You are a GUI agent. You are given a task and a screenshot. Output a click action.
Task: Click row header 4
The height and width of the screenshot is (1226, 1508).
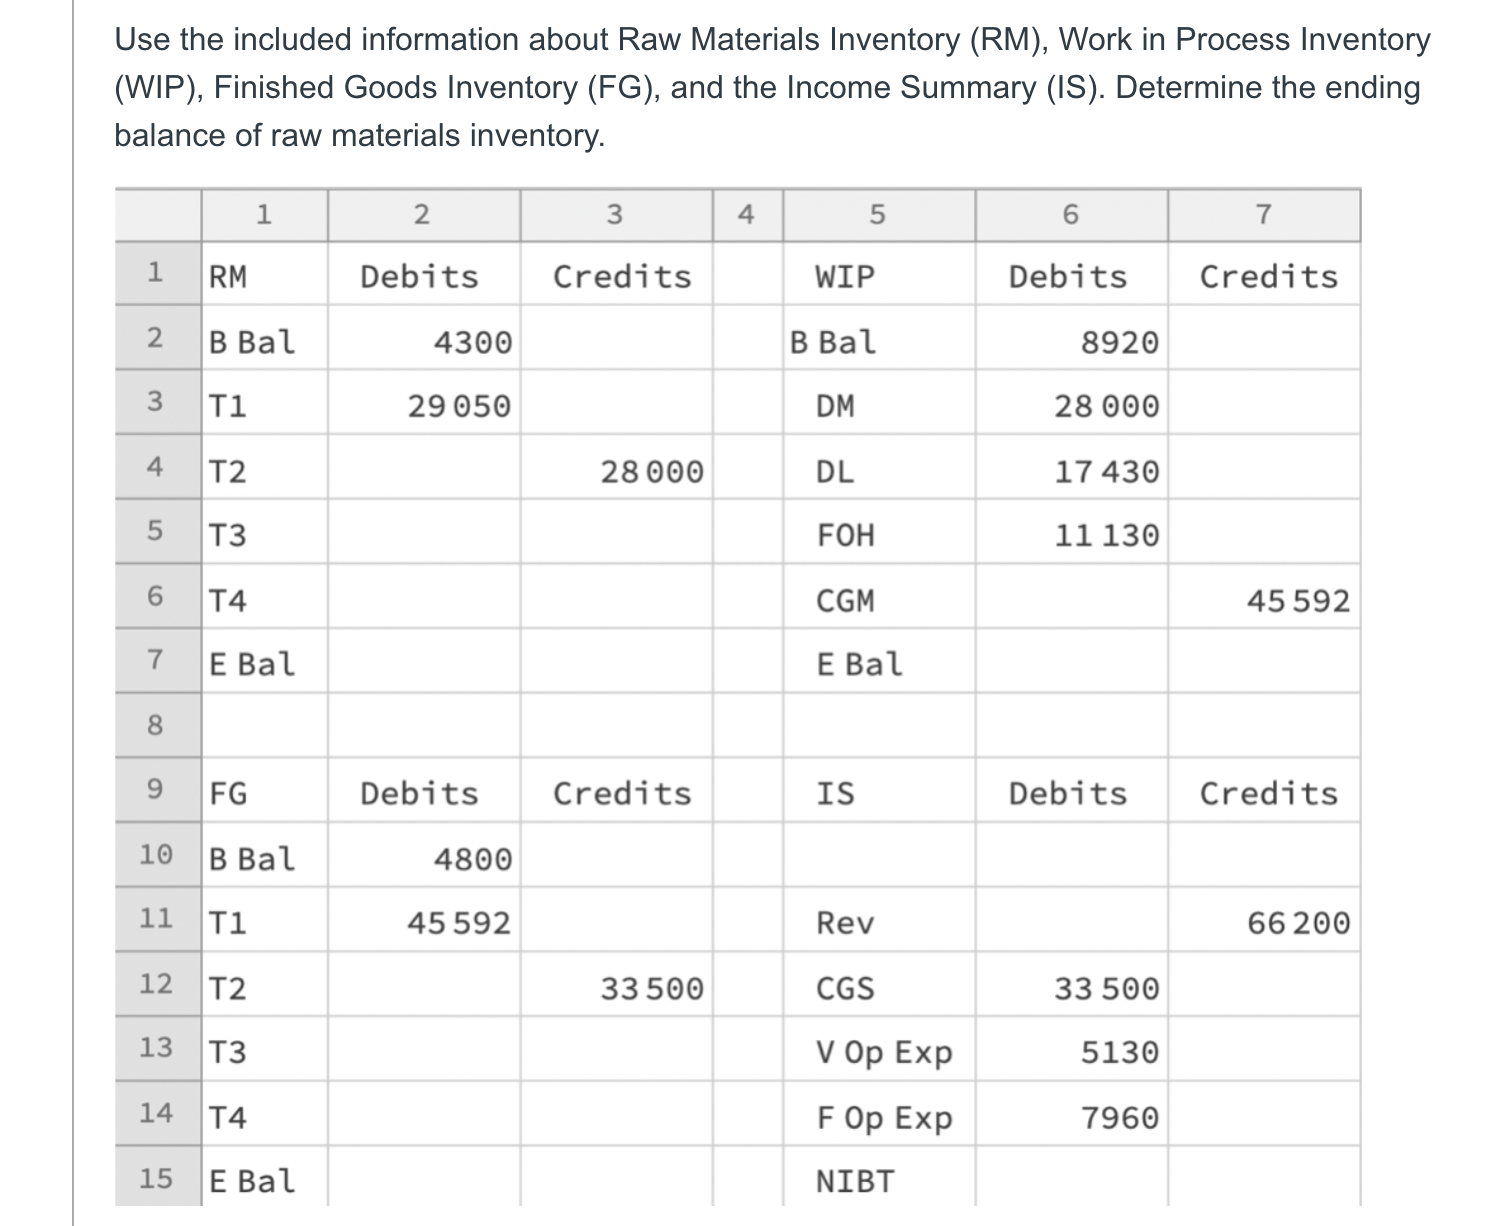pos(157,467)
